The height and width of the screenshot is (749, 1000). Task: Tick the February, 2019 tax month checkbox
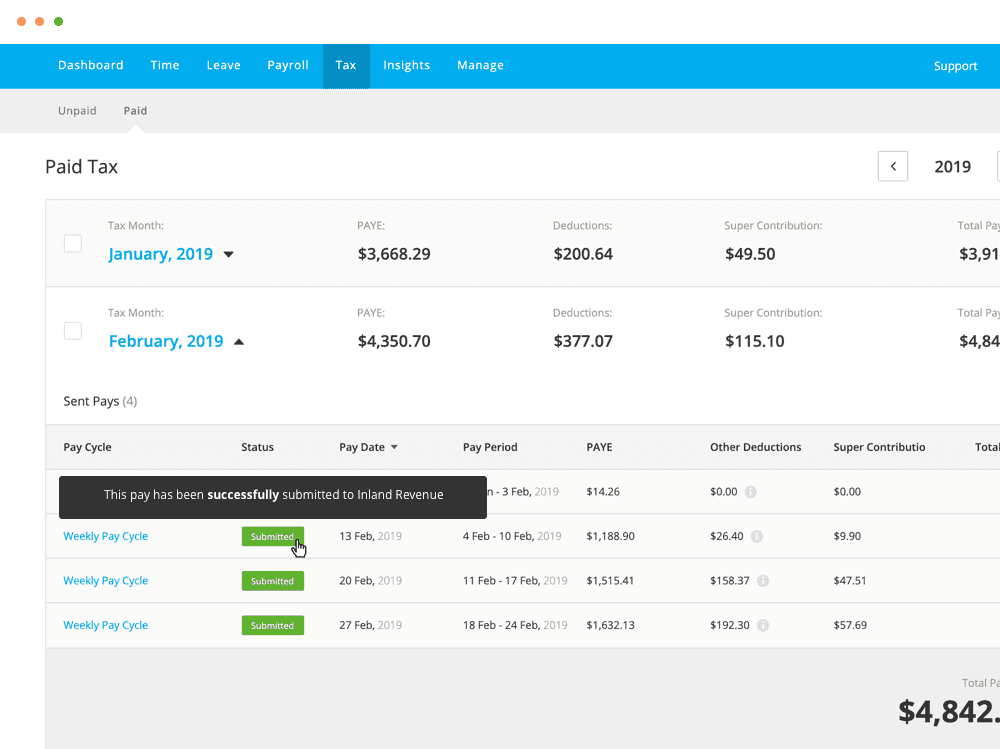pos(73,330)
